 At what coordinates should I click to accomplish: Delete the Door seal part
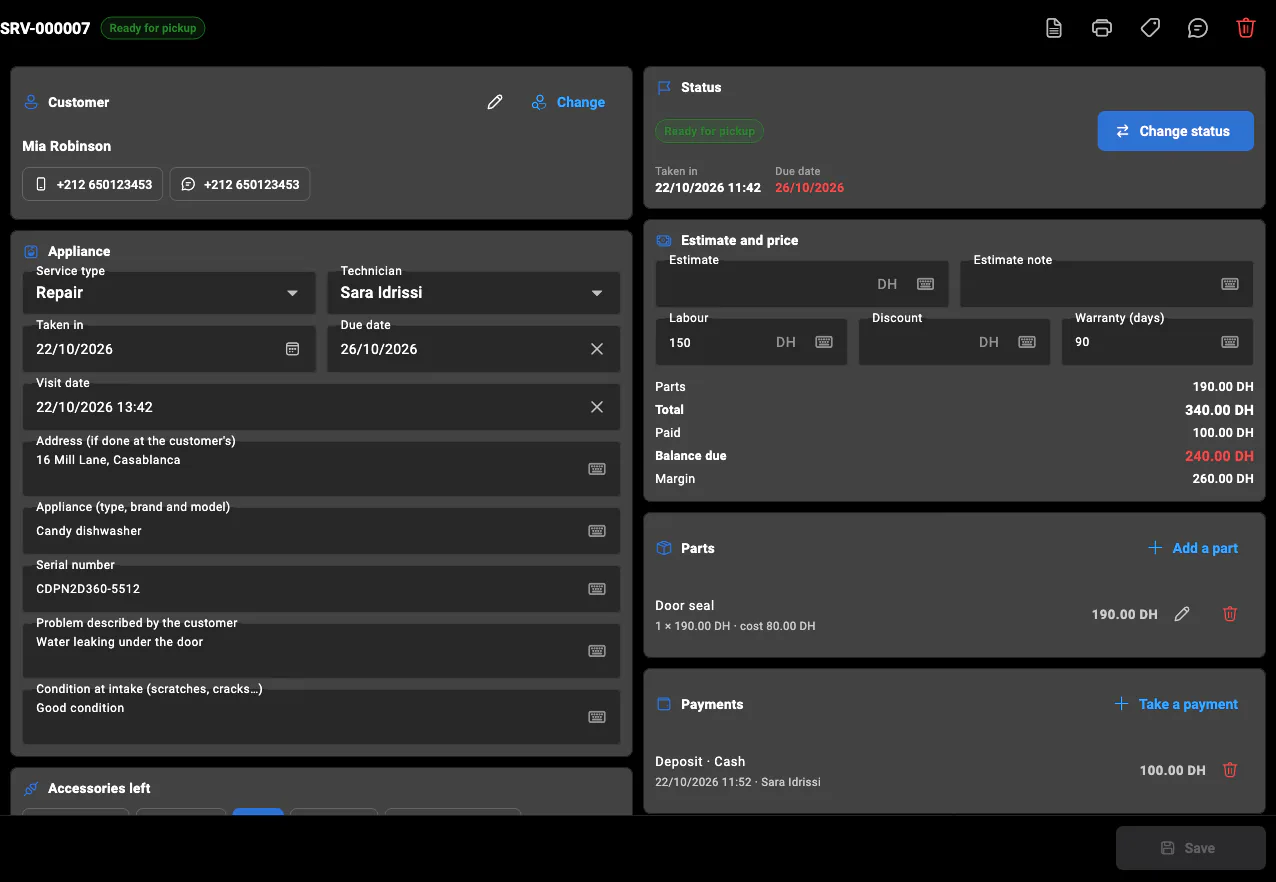pyautogui.click(x=1230, y=614)
